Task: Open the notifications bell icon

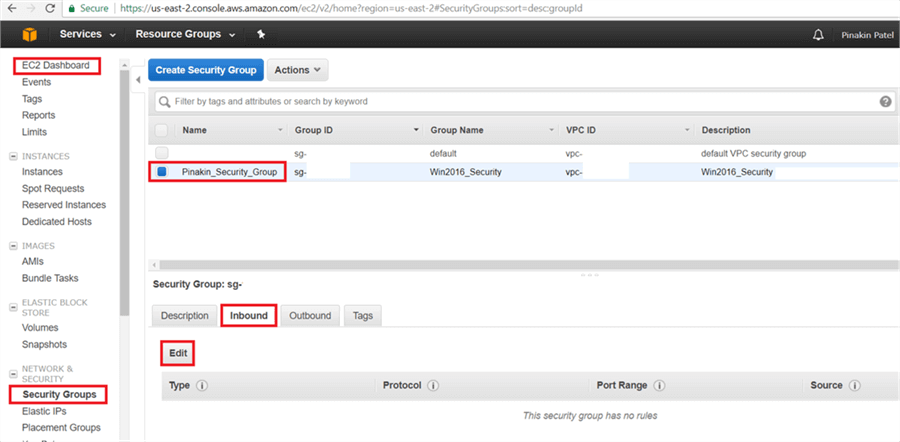Action: pos(818,35)
